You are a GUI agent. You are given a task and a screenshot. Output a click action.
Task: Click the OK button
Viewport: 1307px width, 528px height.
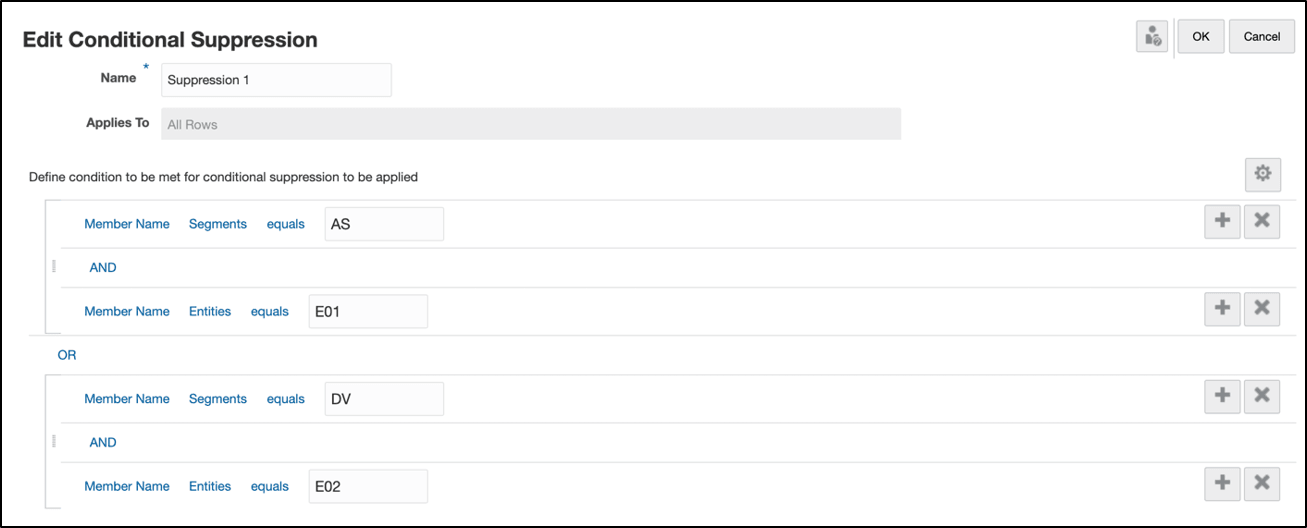coord(1200,36)
